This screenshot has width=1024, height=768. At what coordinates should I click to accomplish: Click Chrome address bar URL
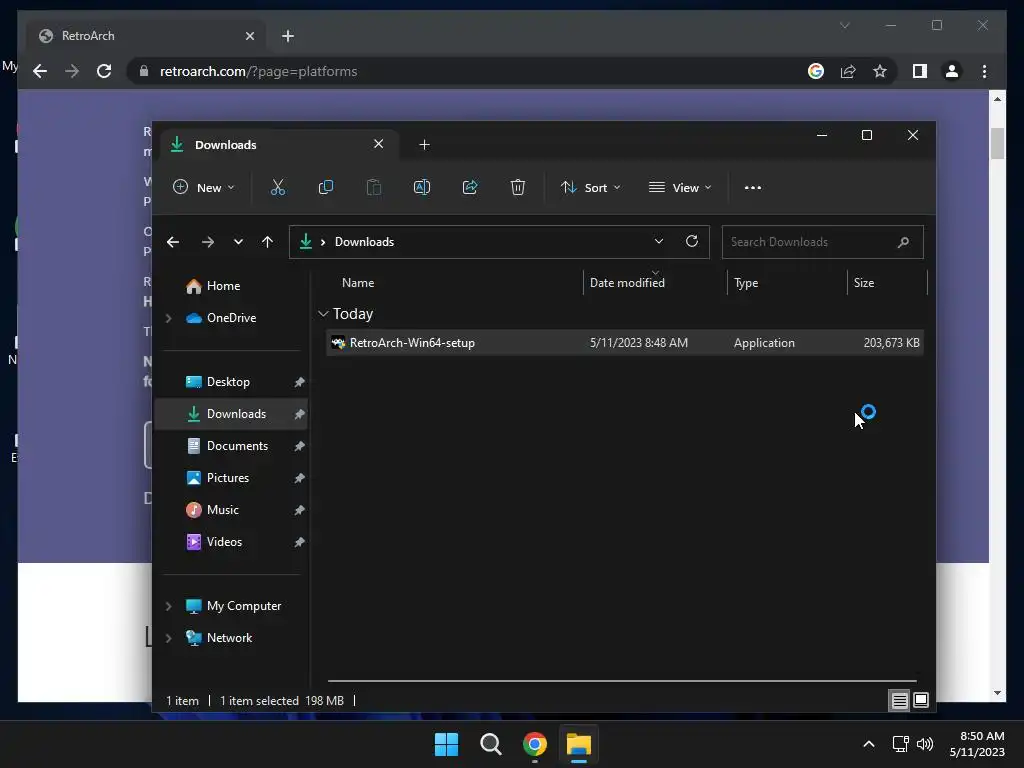[259, 71]
